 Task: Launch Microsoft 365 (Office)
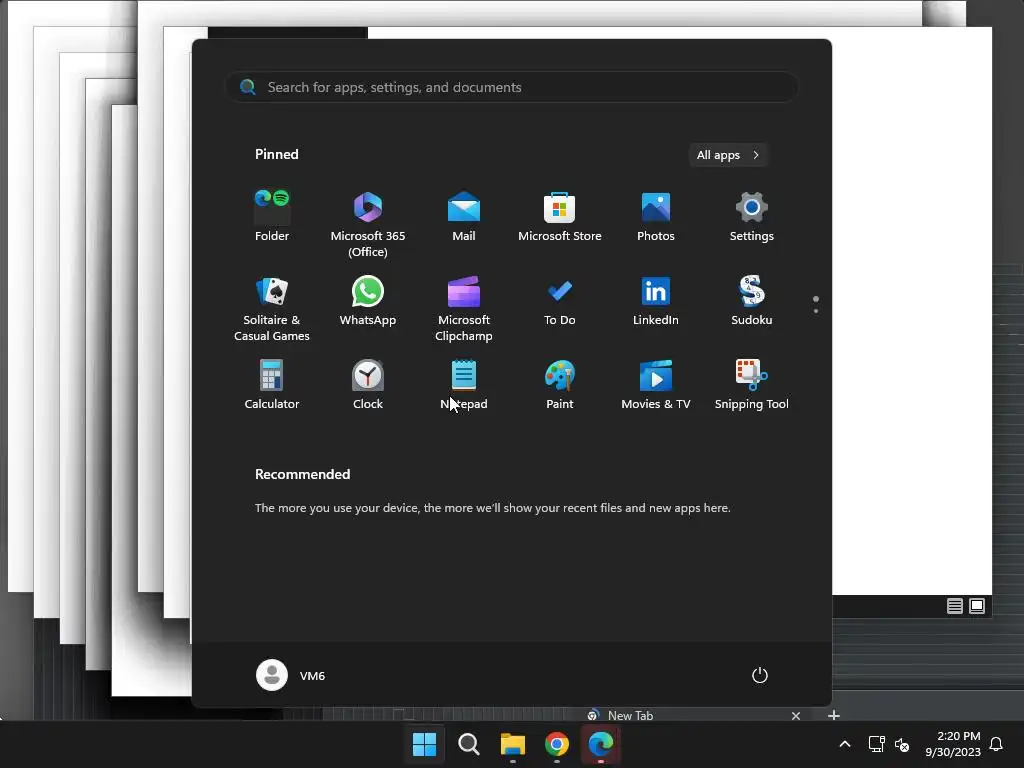click(368, 223)
